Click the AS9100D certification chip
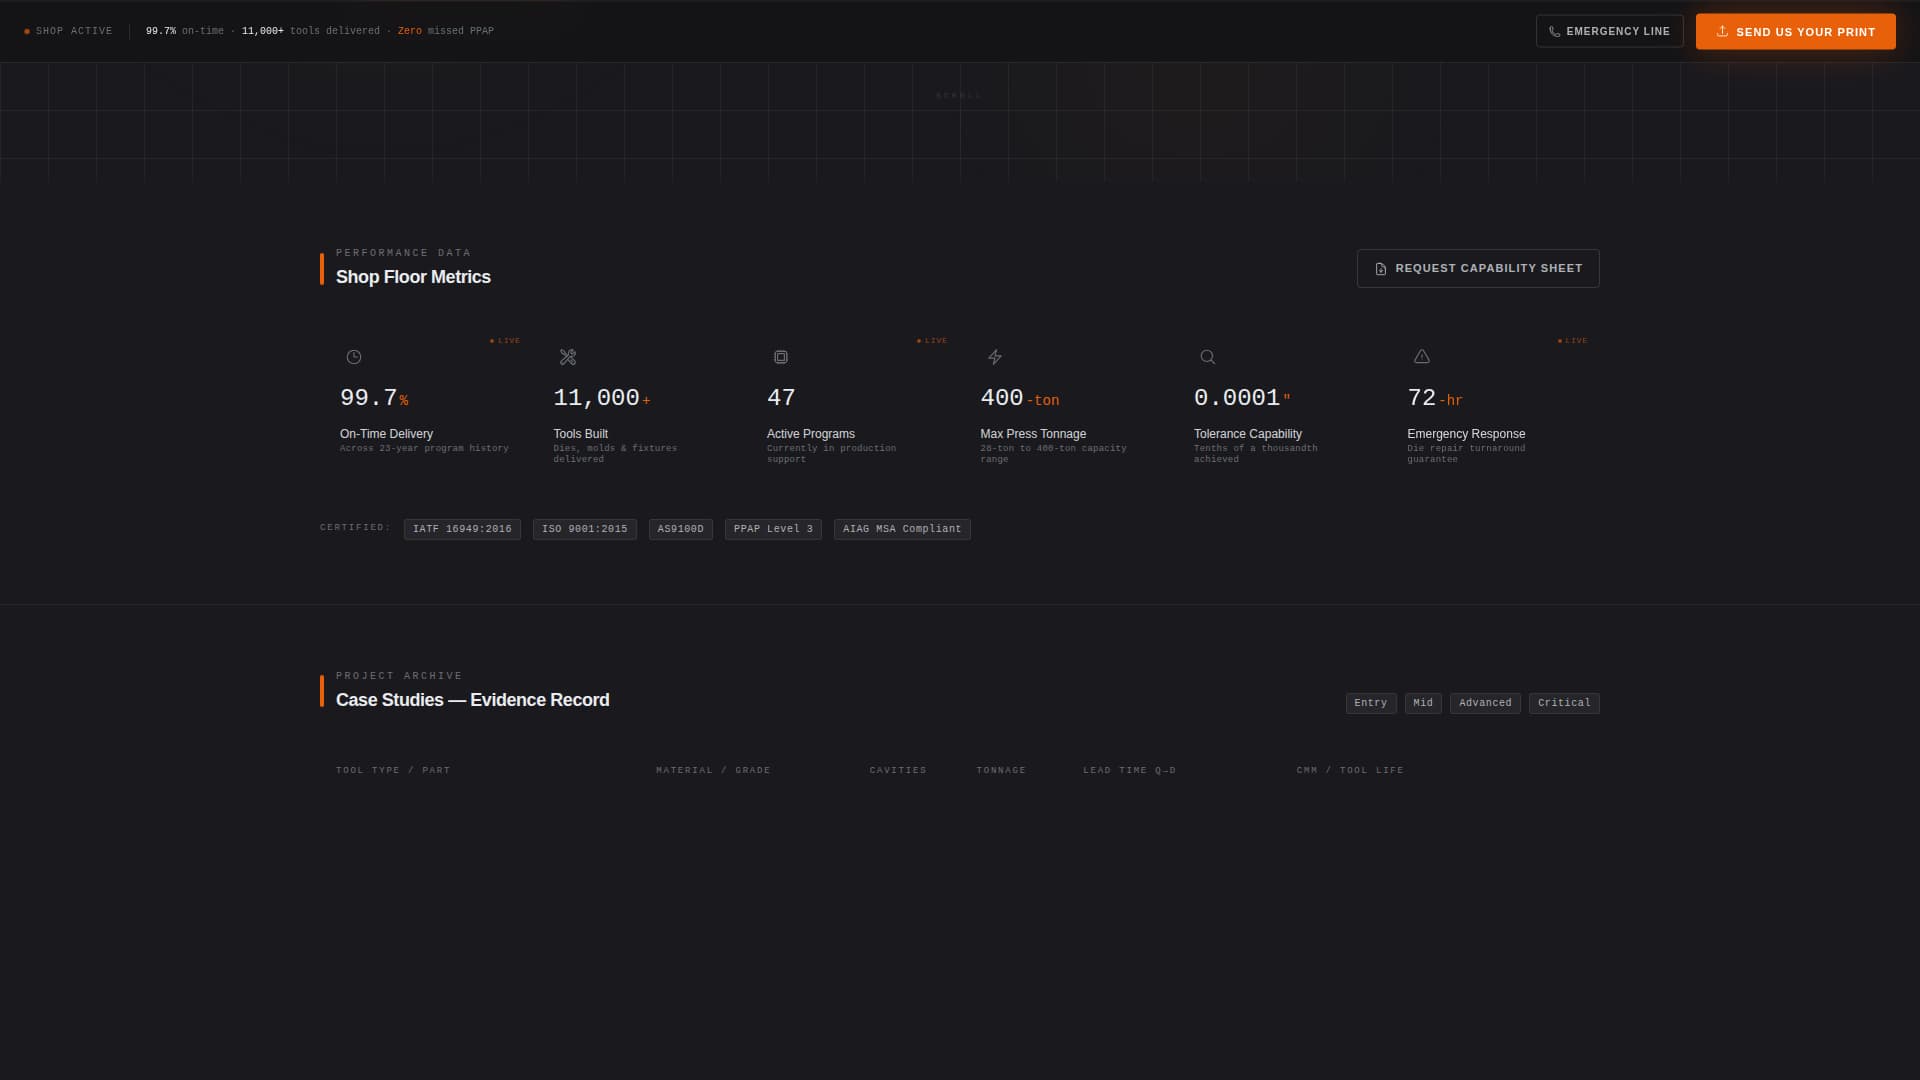The image size is (1920, 1080). [x=681, y=529]
